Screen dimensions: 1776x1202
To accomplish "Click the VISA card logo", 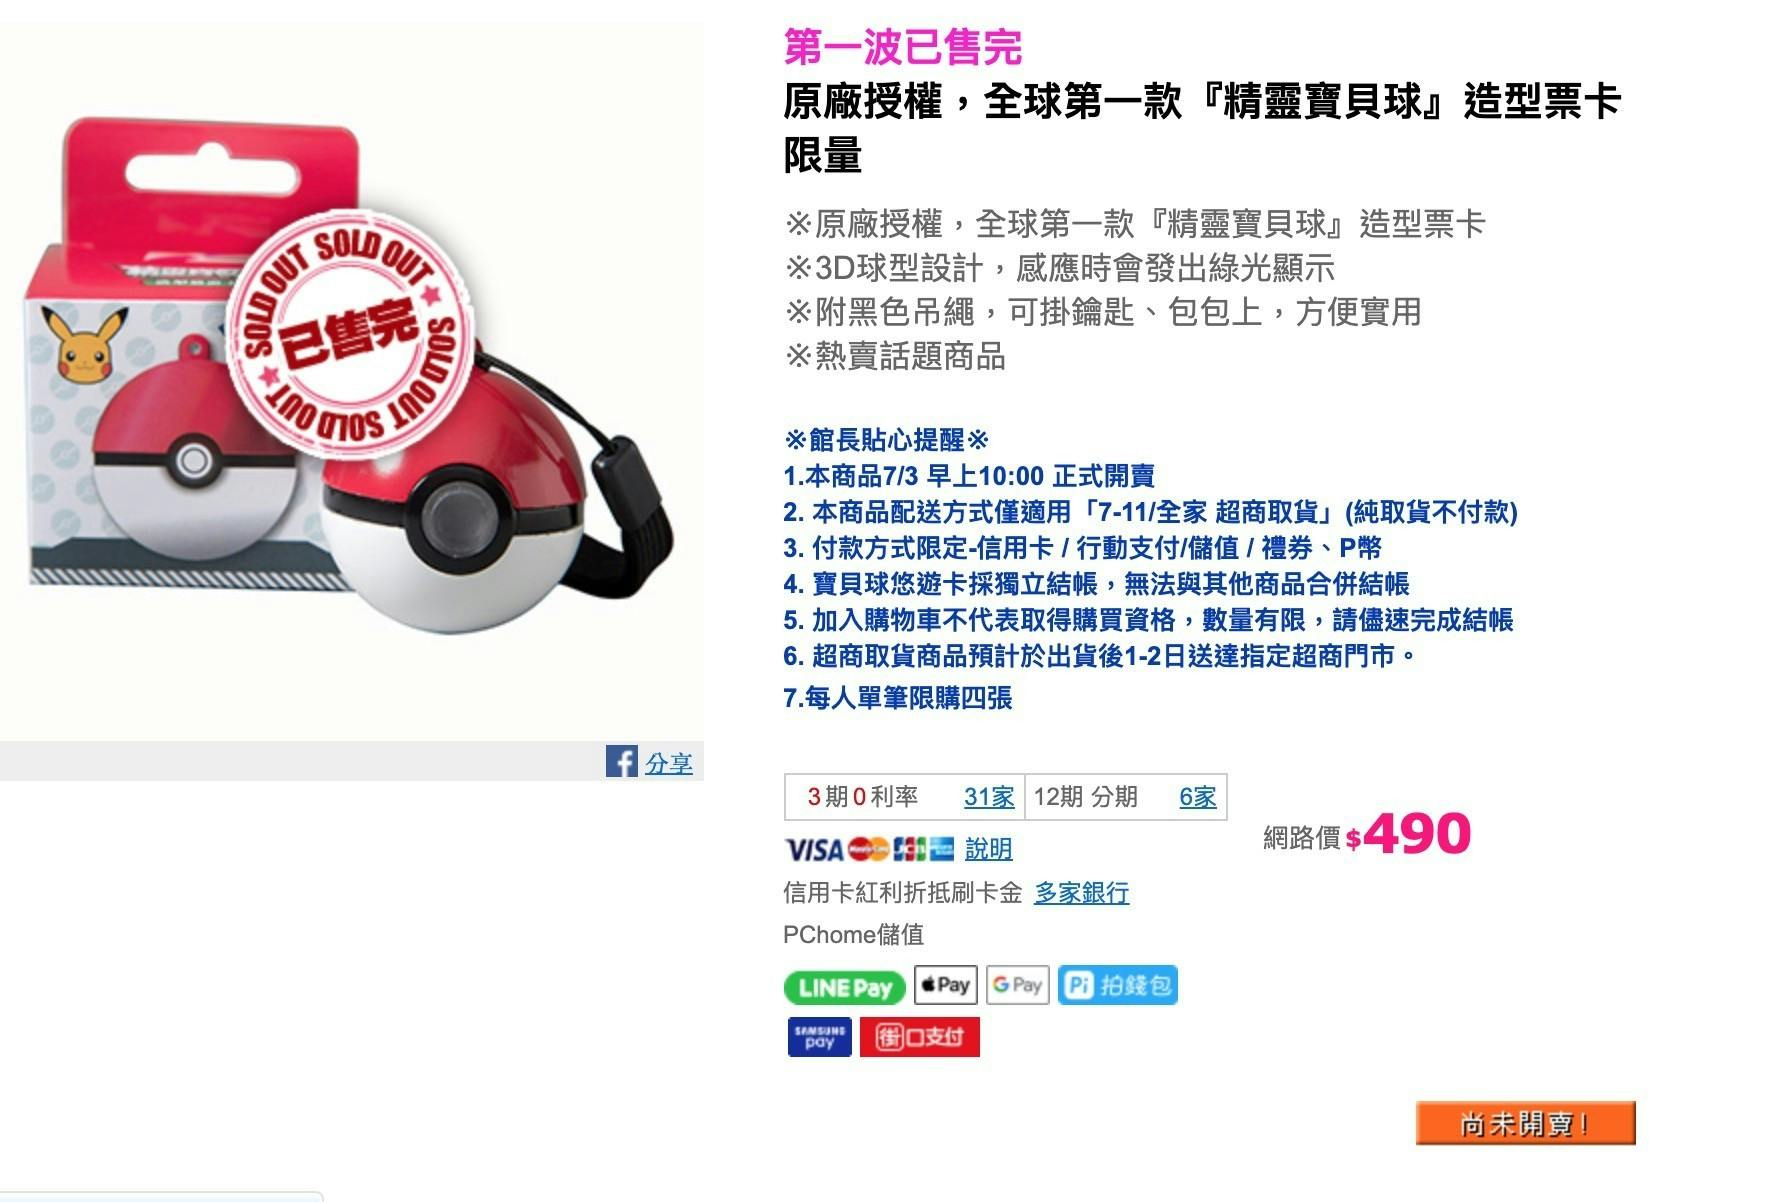I will (814, 850).
